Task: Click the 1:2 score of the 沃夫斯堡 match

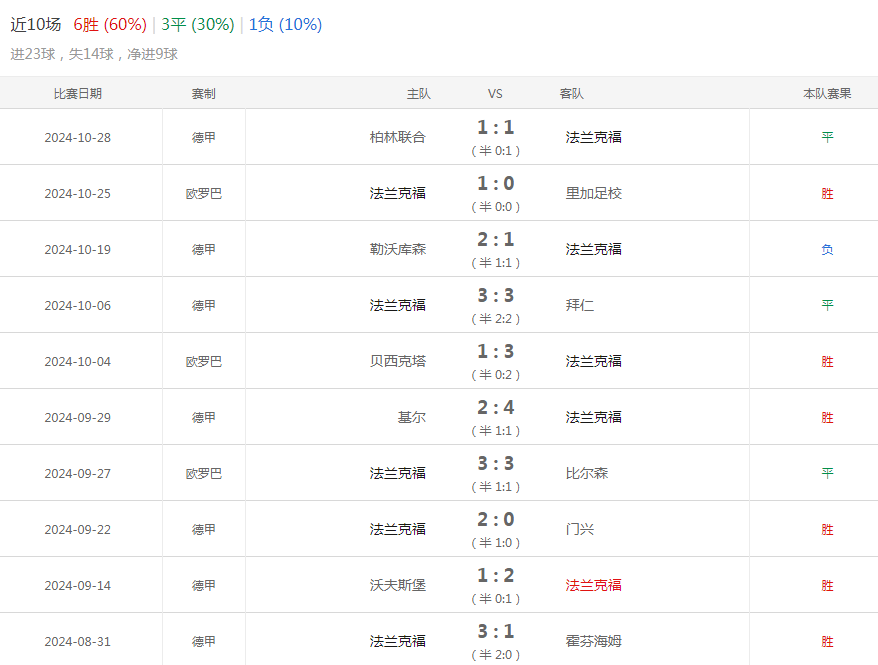Action: click(x=496, y=575)
